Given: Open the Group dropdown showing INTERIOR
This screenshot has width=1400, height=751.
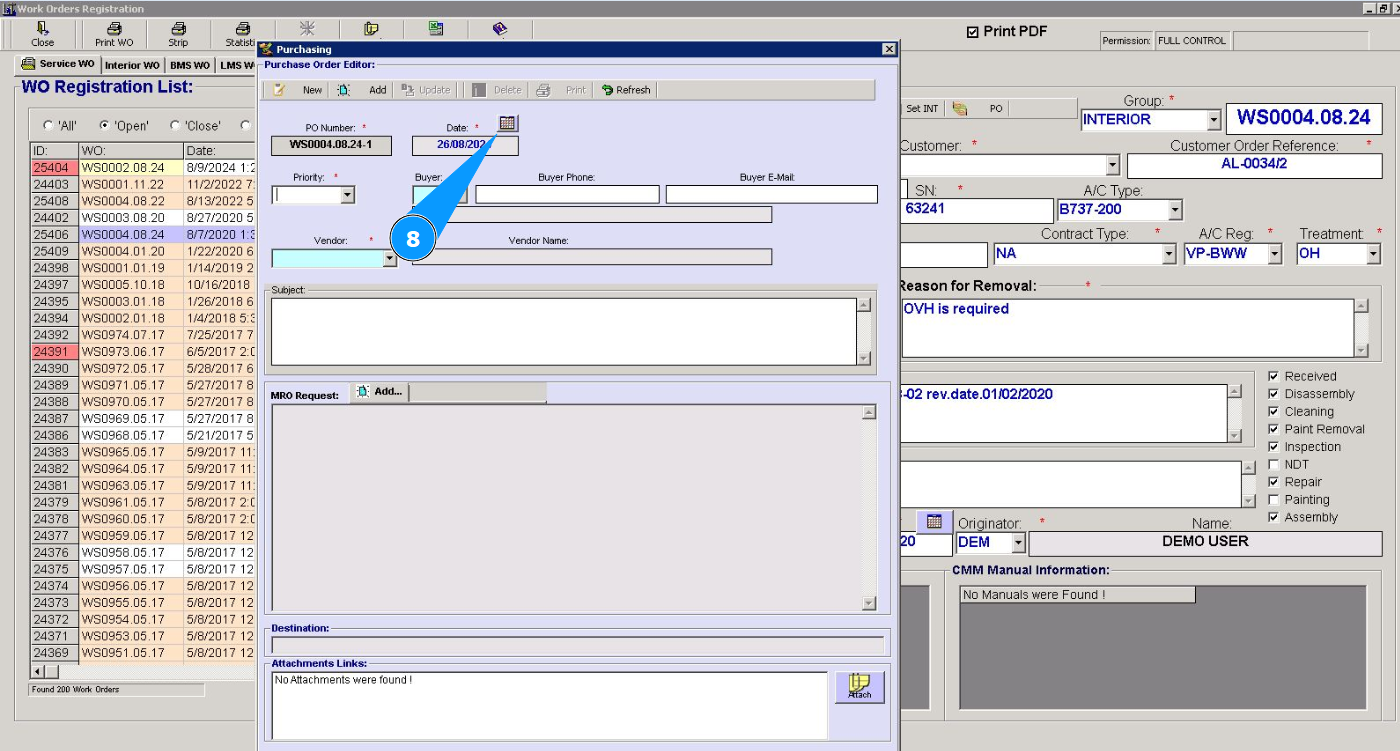Looking at the screenshot, I should pos(1214,120).
